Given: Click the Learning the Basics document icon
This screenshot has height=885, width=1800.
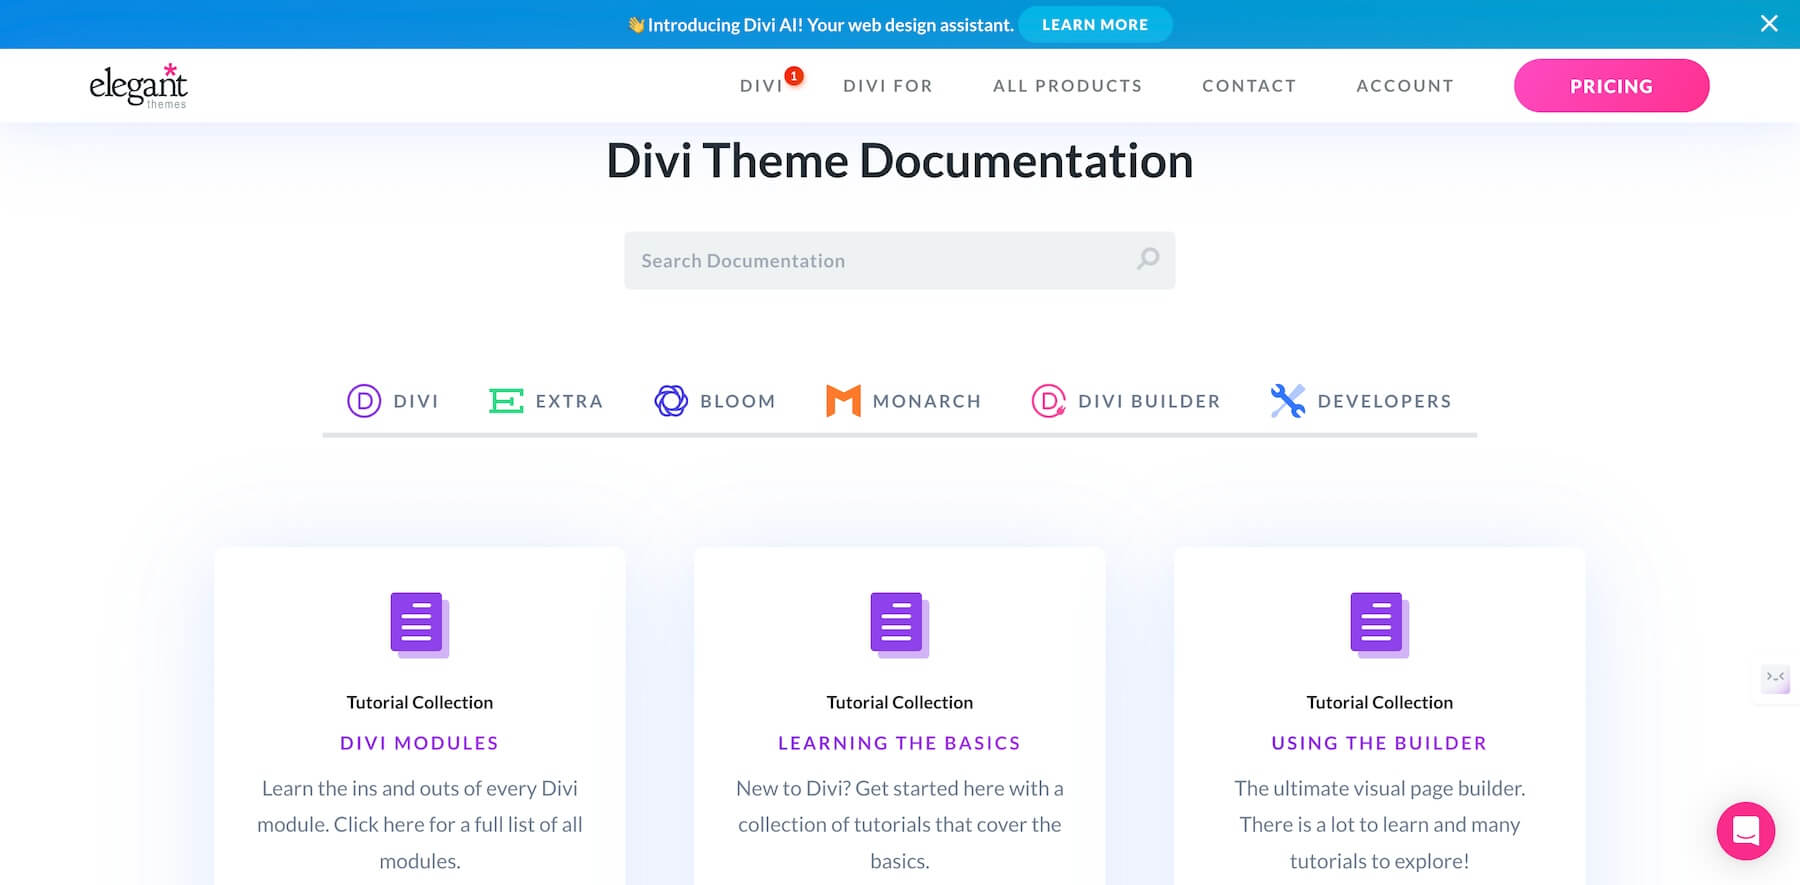Looking at the screenshot, I should point(900,625).
